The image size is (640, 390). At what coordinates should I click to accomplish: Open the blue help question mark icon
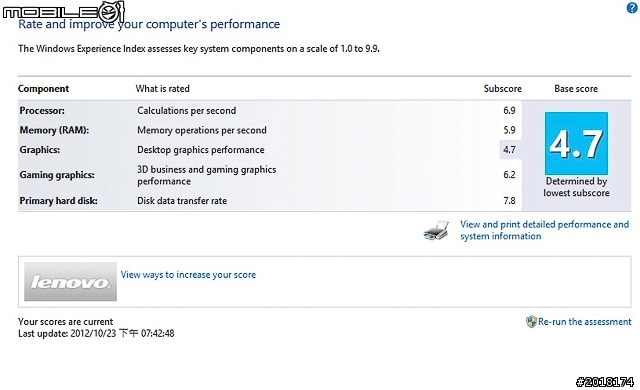[632, 8]
